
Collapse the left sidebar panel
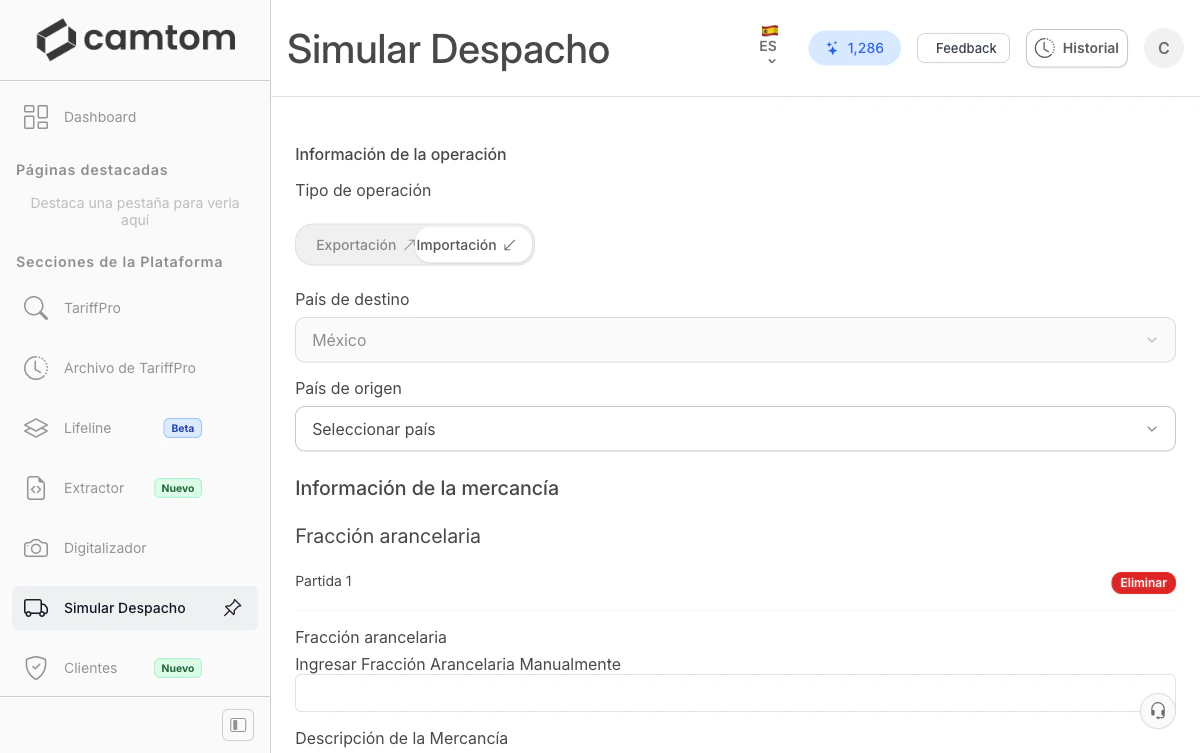[x=237, y=724]
